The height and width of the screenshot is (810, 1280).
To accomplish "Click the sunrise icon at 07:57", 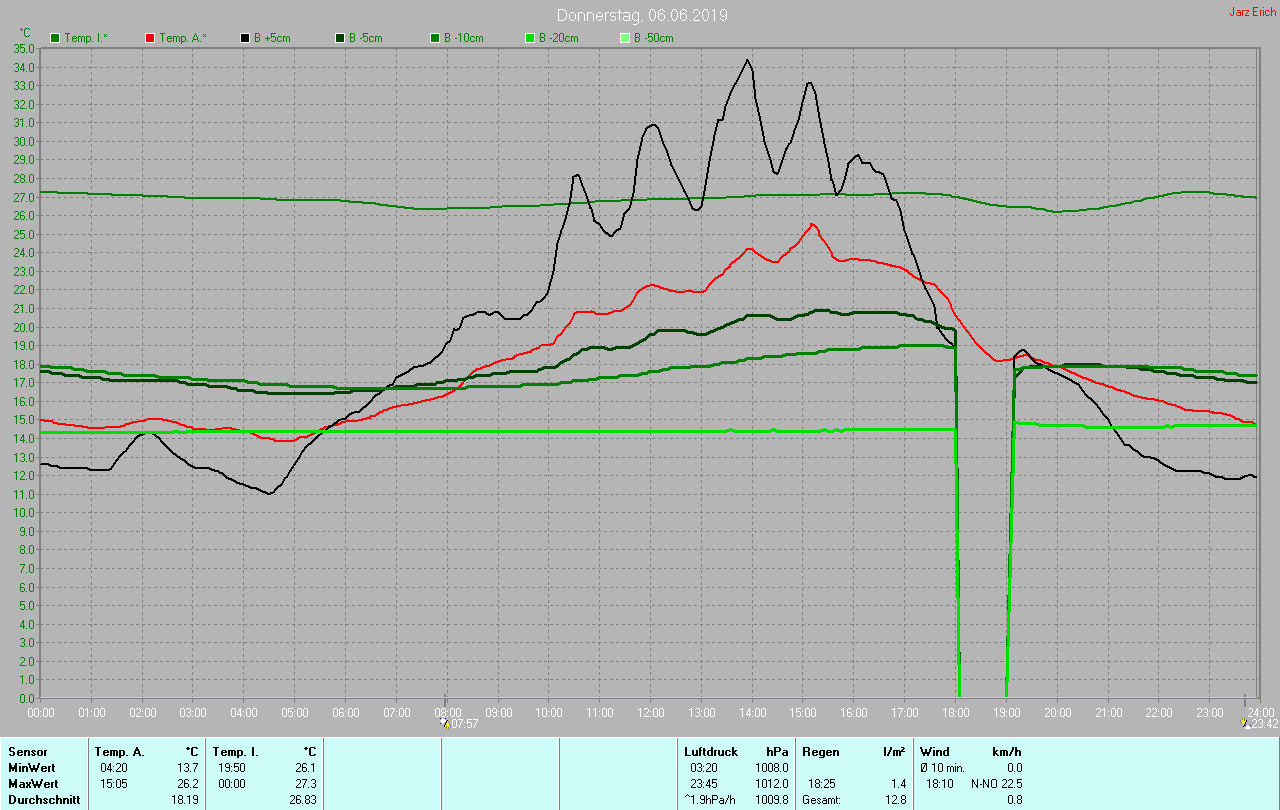I will pyautogui.click(x=444, y=722).
